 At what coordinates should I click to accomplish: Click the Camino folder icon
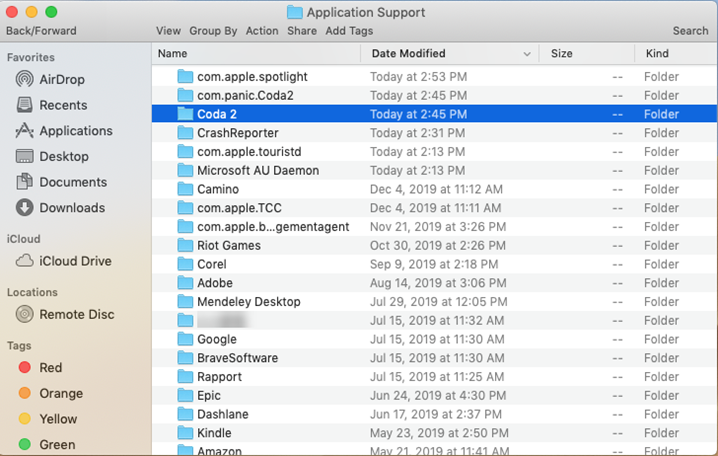pyautogui.click(x=185, y=189)
